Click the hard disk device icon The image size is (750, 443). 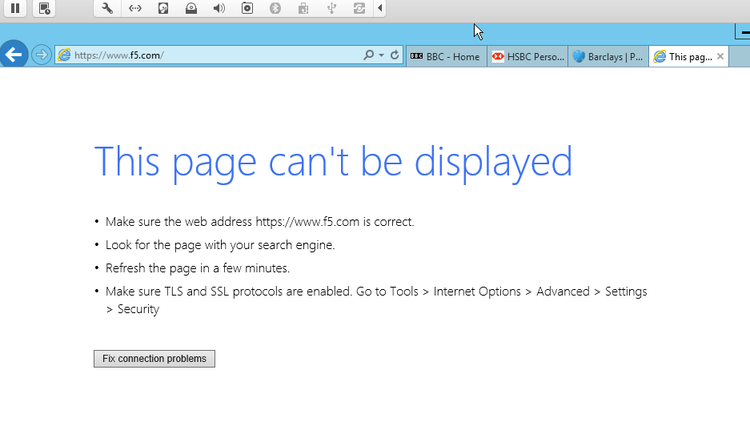[x=163, y=8]
